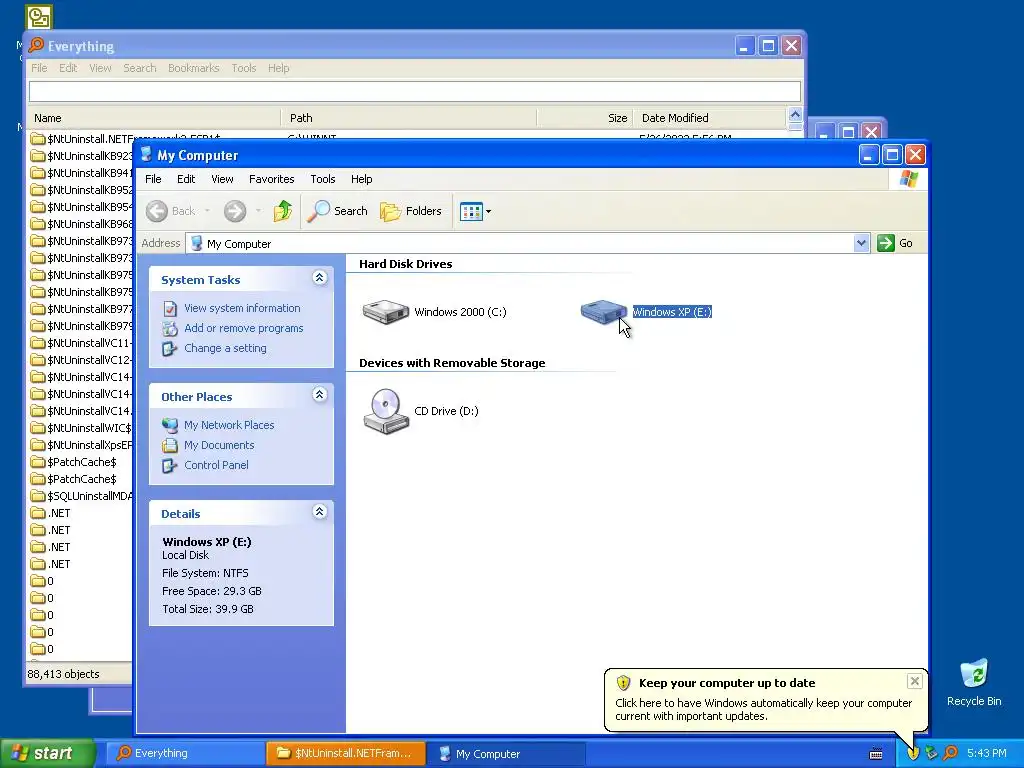Image resolution: width=1024 pixels, height=768 pixels.
Task: Click the My Documents folder icon
Action: click(x=170, y=445)
